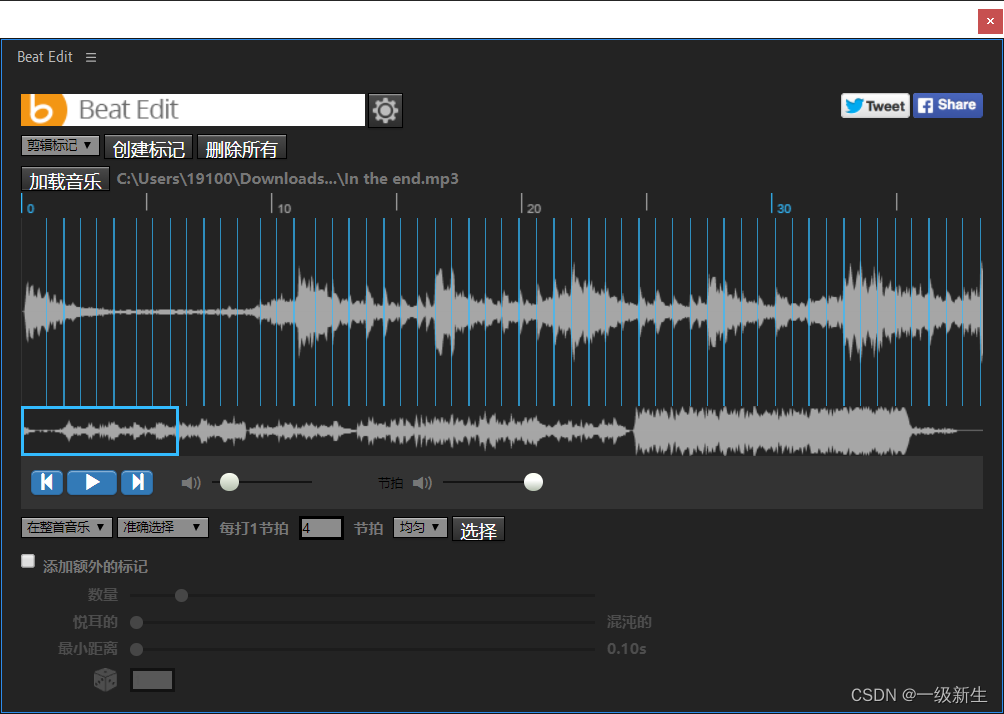
Task: Click the 0.10s minimum distance value
Action: coord(626,649)
